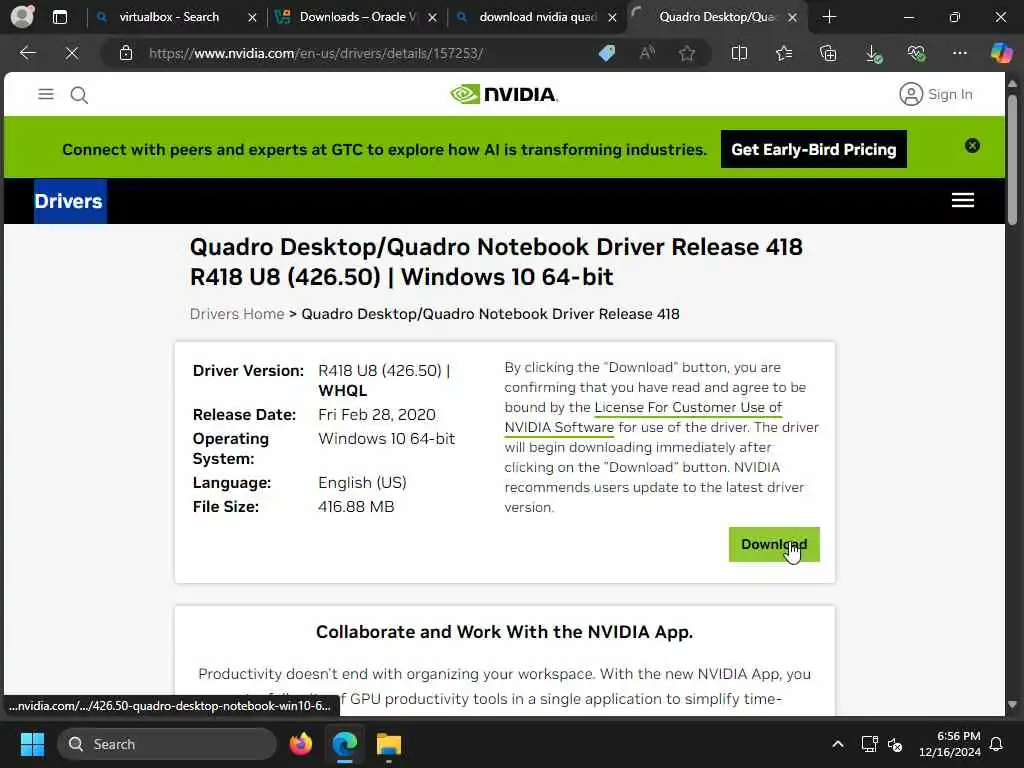Open split screen view

point(739,53)
